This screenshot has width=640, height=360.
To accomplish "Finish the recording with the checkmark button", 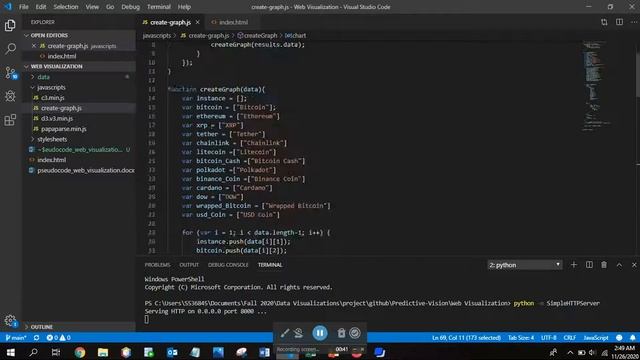I will click(x=355, y=333).
